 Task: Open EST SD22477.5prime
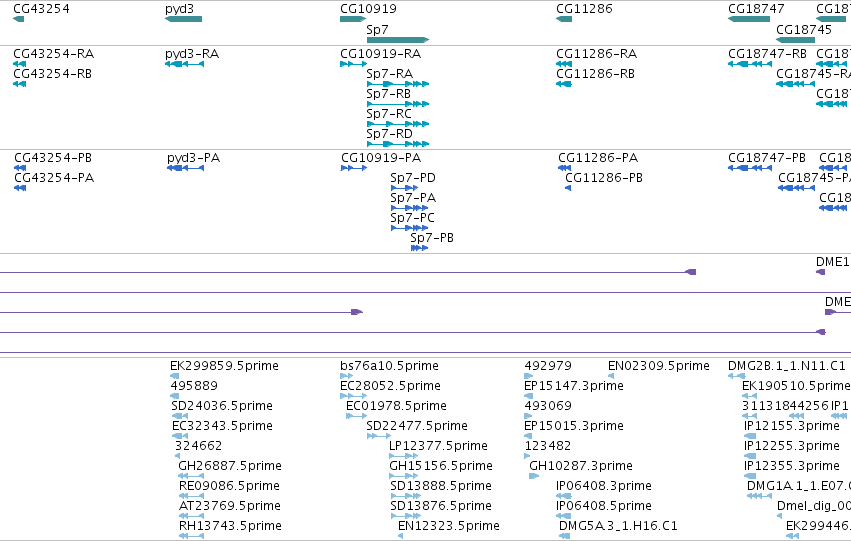pos(417,426)
